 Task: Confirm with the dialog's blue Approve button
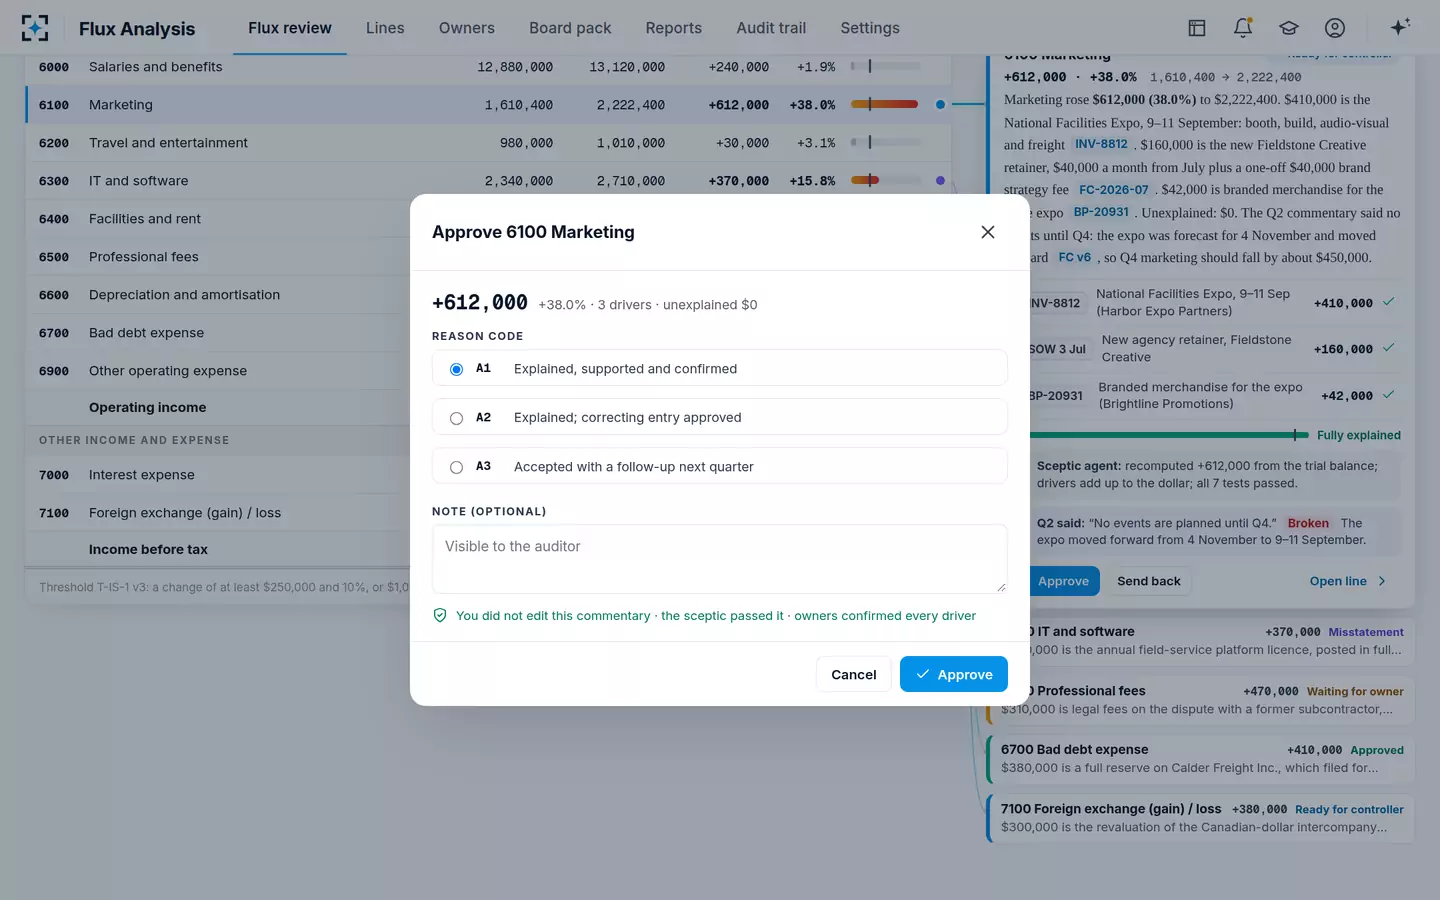[954, 674]
